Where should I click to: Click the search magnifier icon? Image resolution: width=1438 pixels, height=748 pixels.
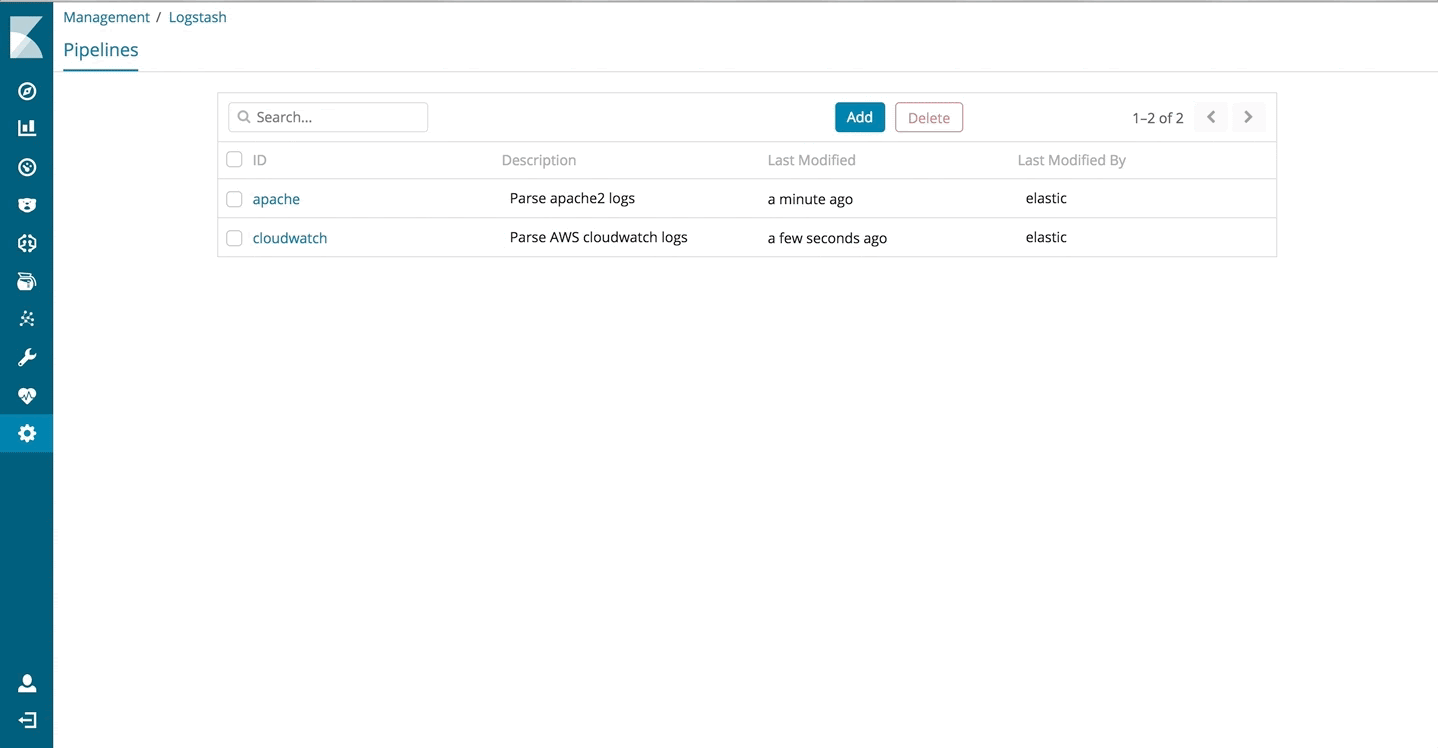click(x=244, y=117)
